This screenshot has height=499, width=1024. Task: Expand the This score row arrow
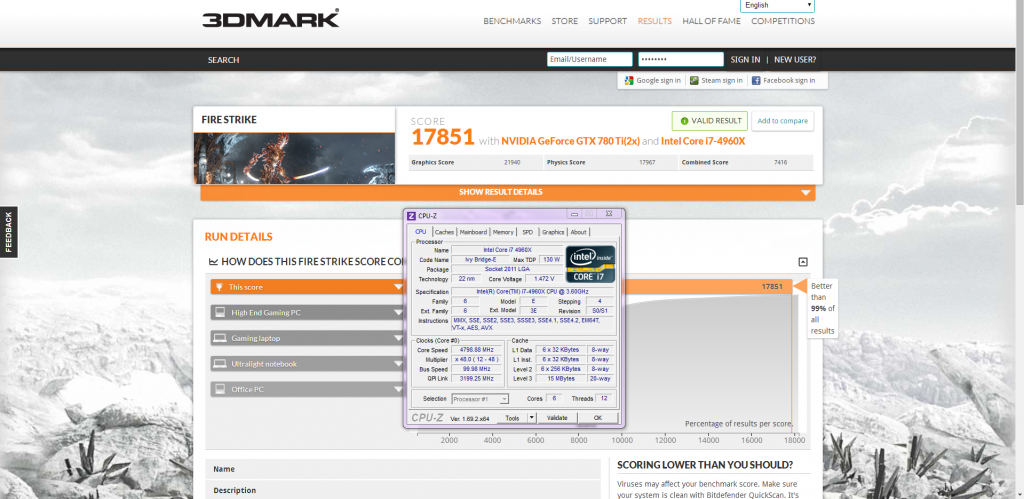(x=398, y=287)
